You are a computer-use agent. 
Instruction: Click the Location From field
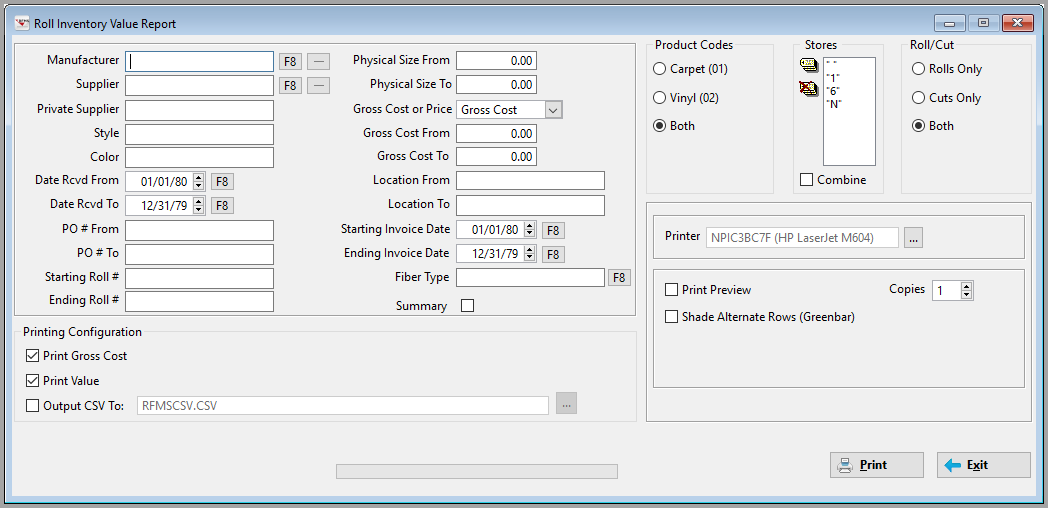pos(531,180)
